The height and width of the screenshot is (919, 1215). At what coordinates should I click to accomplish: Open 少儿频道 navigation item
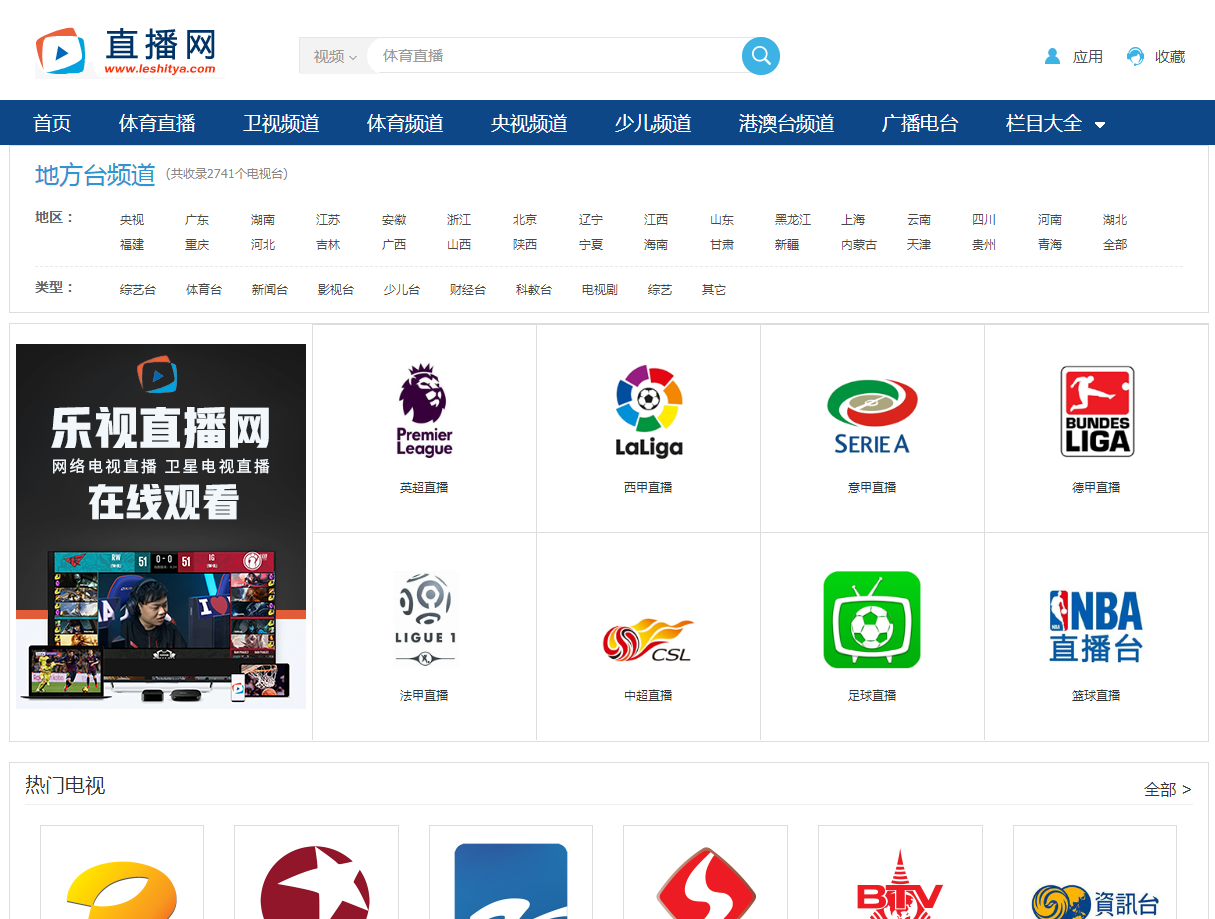tap(653, 123)
